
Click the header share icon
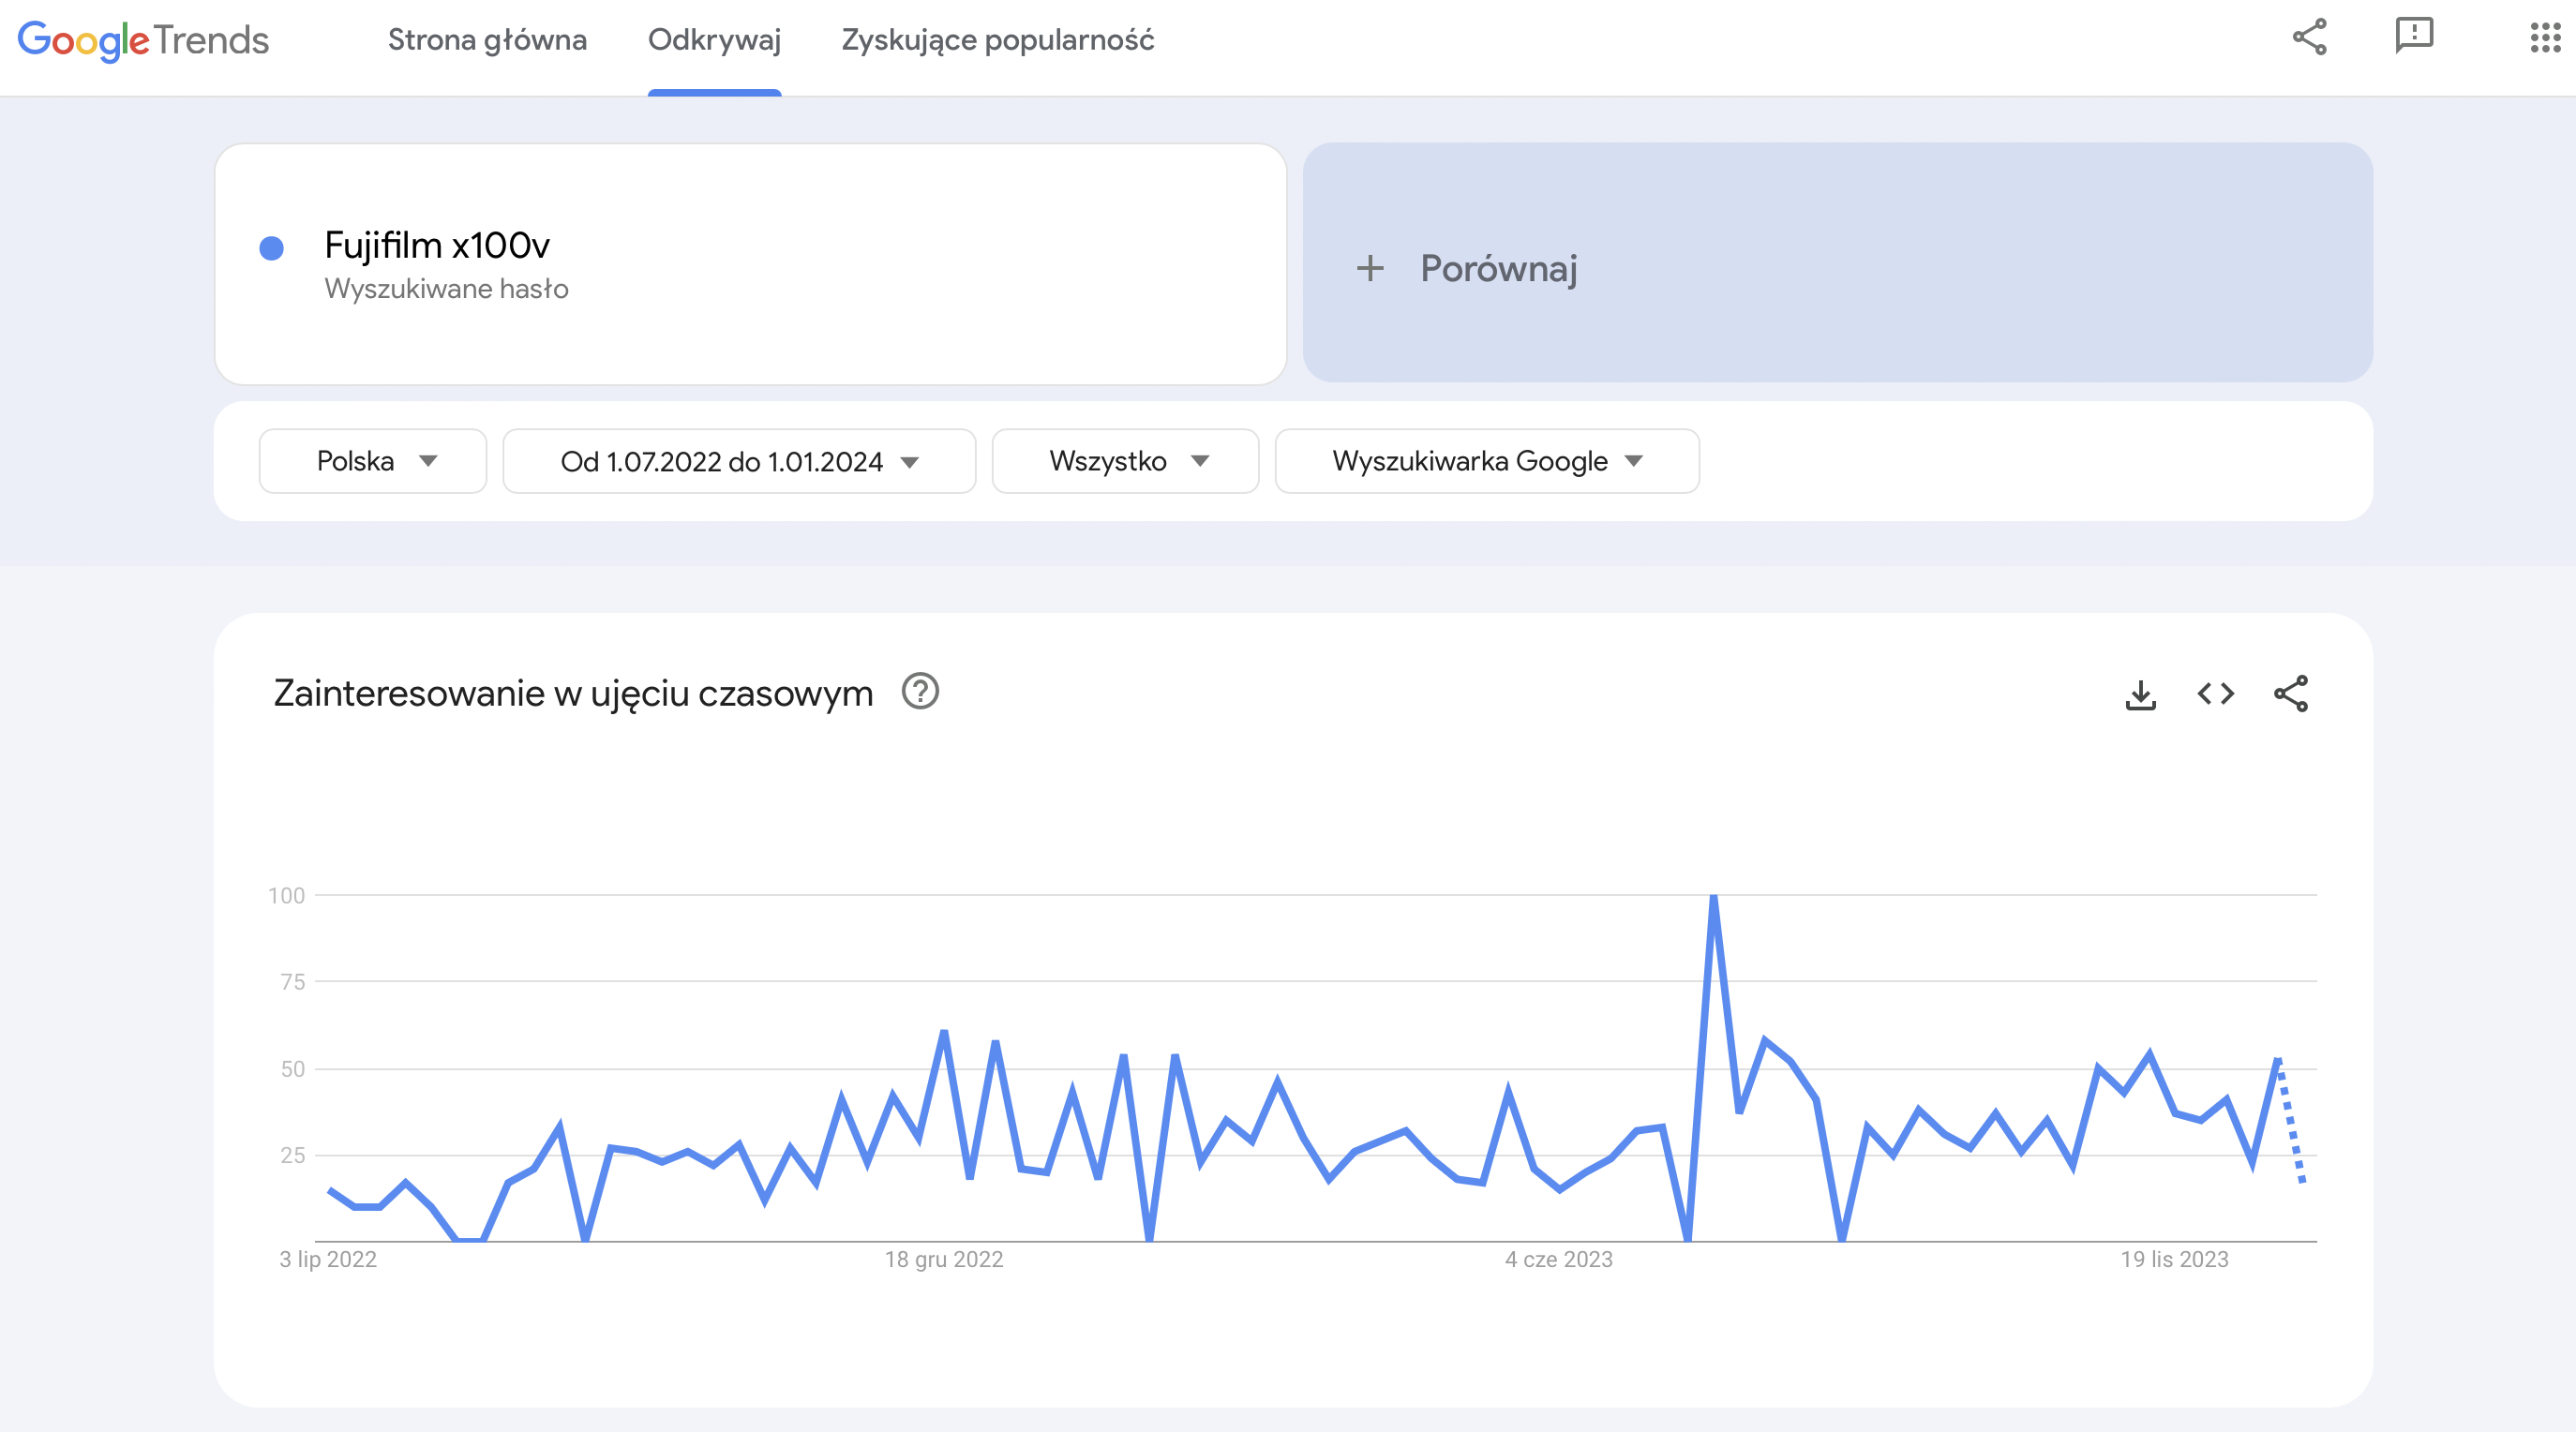[2310, 37]
